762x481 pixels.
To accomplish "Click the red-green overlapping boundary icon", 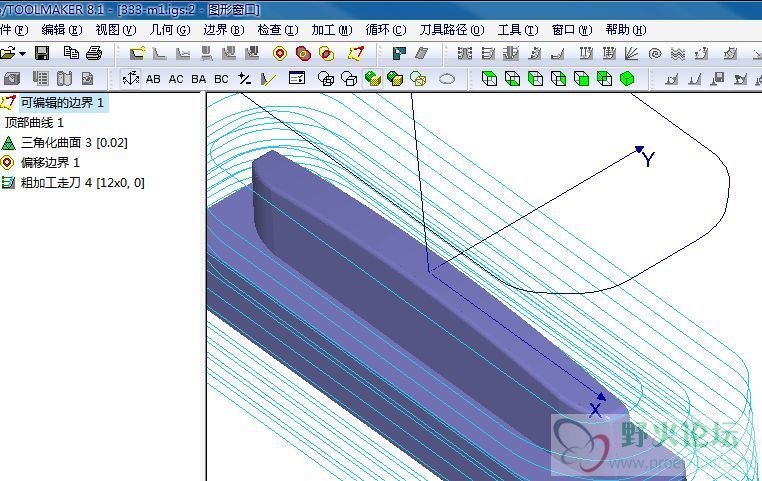I will (303, 53).
